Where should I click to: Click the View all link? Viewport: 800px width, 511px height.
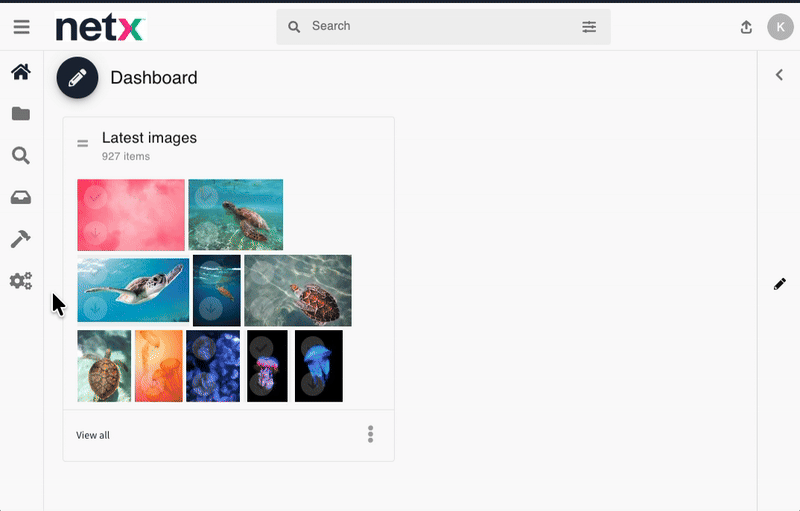(93, 435)
